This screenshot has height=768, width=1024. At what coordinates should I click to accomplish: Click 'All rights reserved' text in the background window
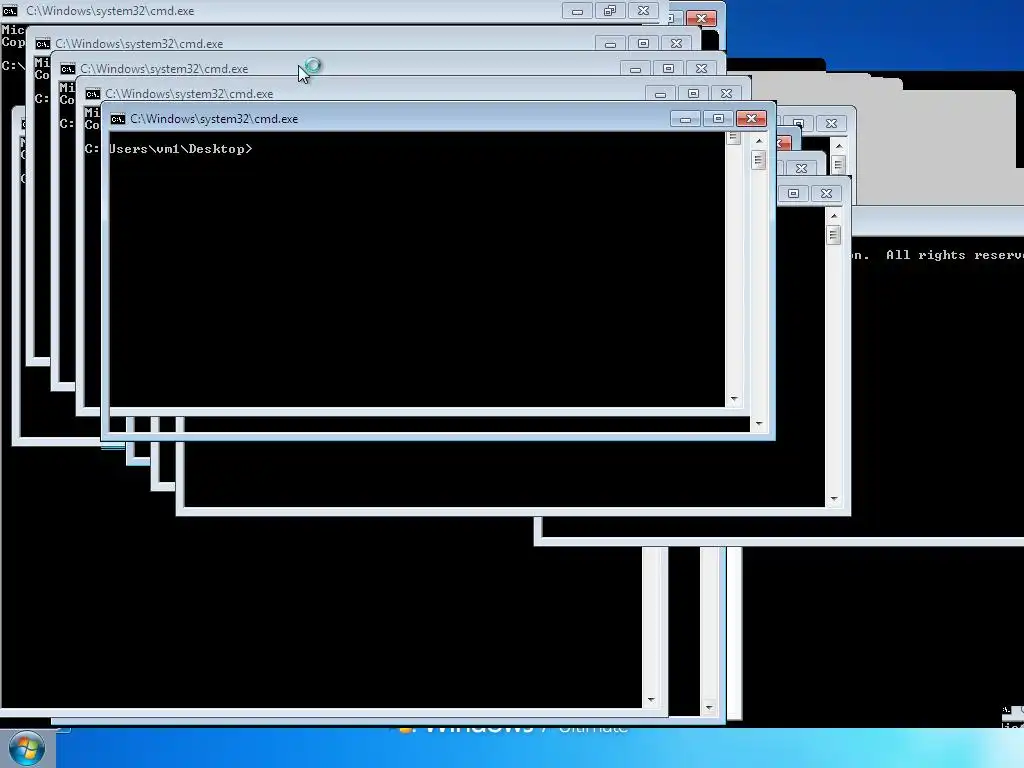click(x=955, y=255)
